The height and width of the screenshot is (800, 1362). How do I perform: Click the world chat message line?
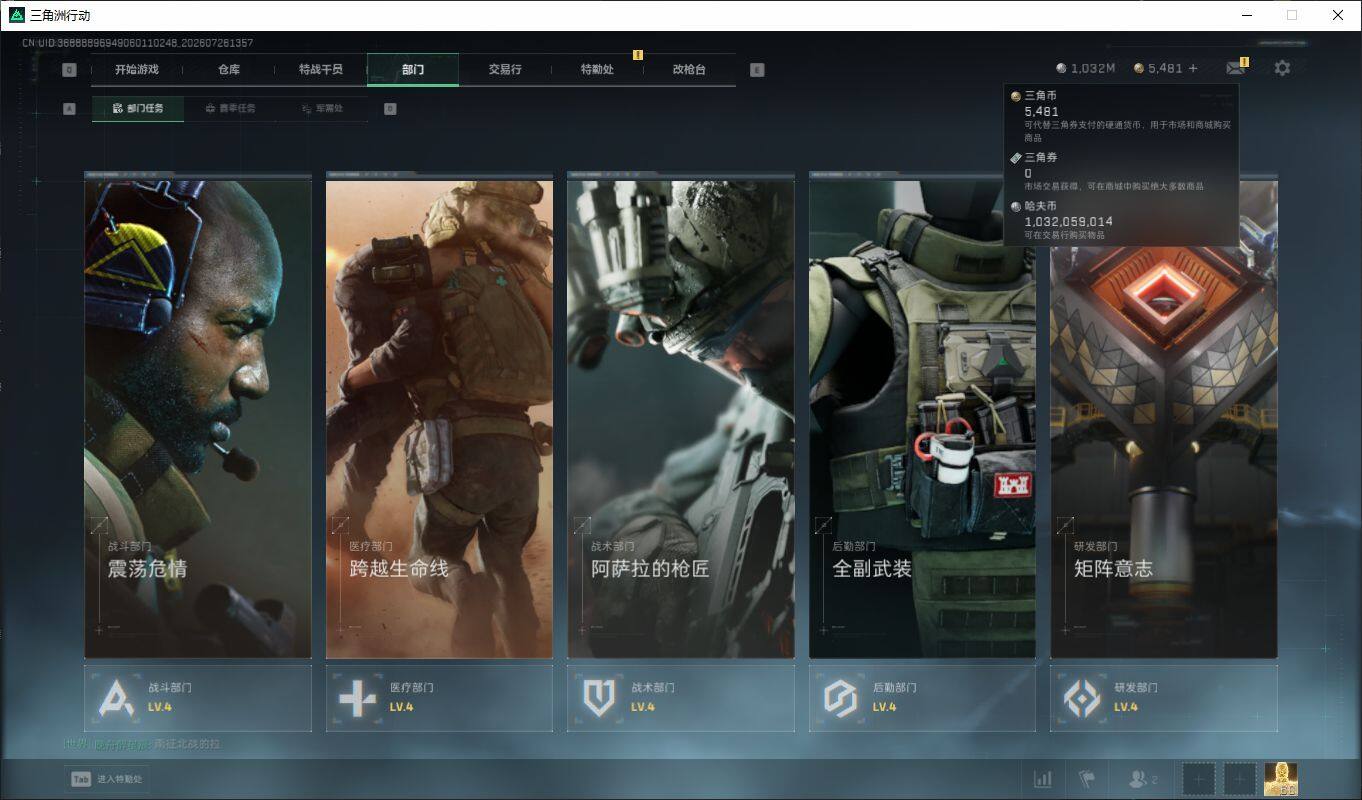click(142, 744)
